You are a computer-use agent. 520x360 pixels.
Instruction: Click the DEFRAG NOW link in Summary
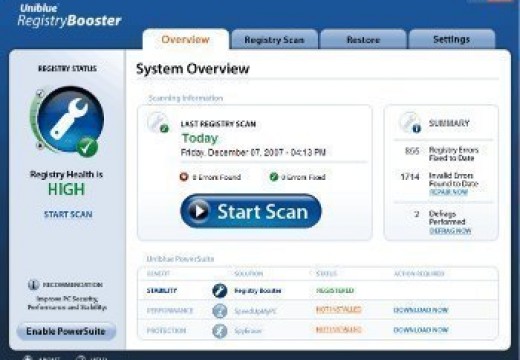[450, 231]
